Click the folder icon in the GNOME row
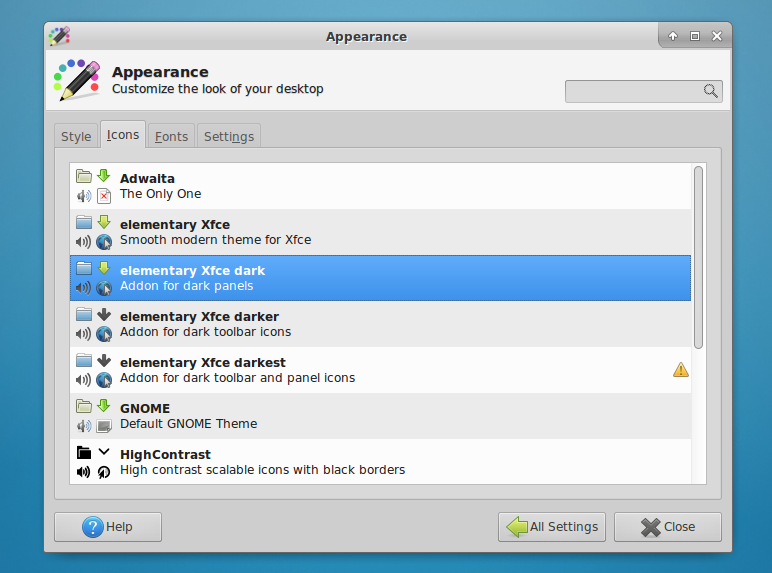772x573 pixels. pos(84,406)
